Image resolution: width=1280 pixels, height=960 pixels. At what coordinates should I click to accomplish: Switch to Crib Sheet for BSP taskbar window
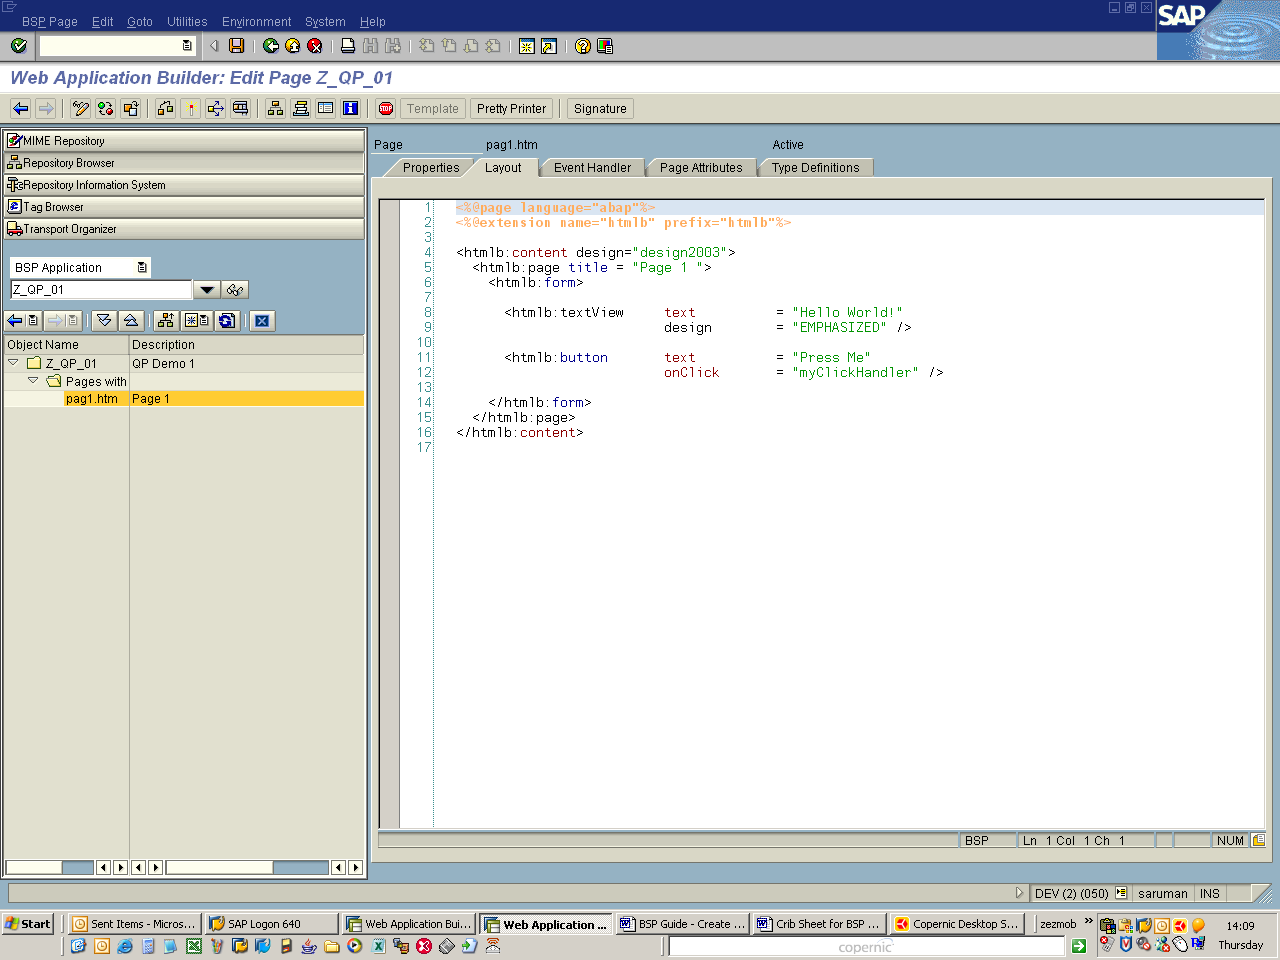coord(820,924)
